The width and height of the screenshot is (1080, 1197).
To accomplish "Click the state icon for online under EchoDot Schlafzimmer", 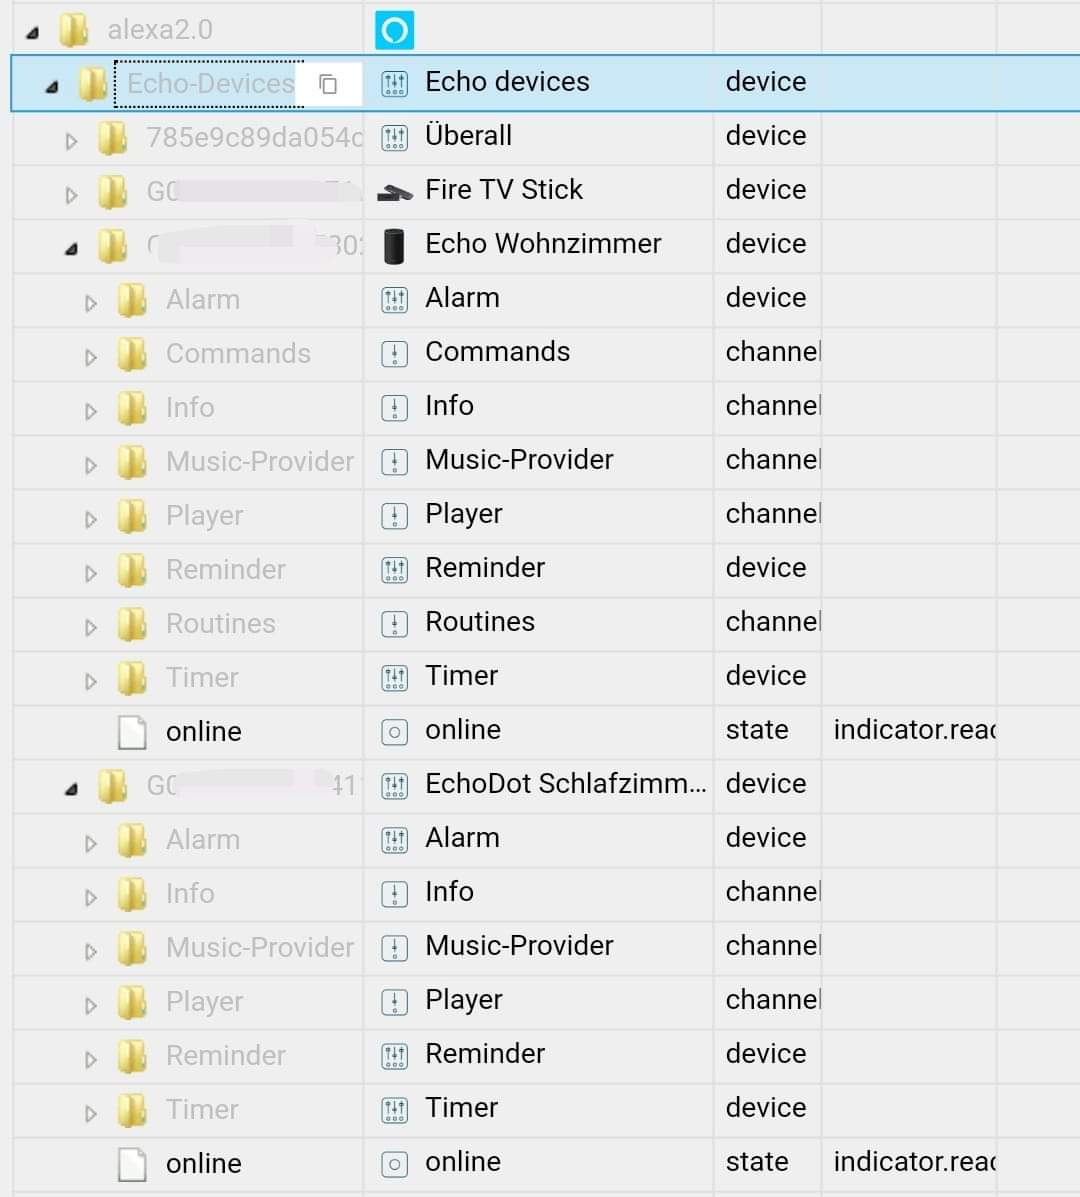I will (394, 1164).
